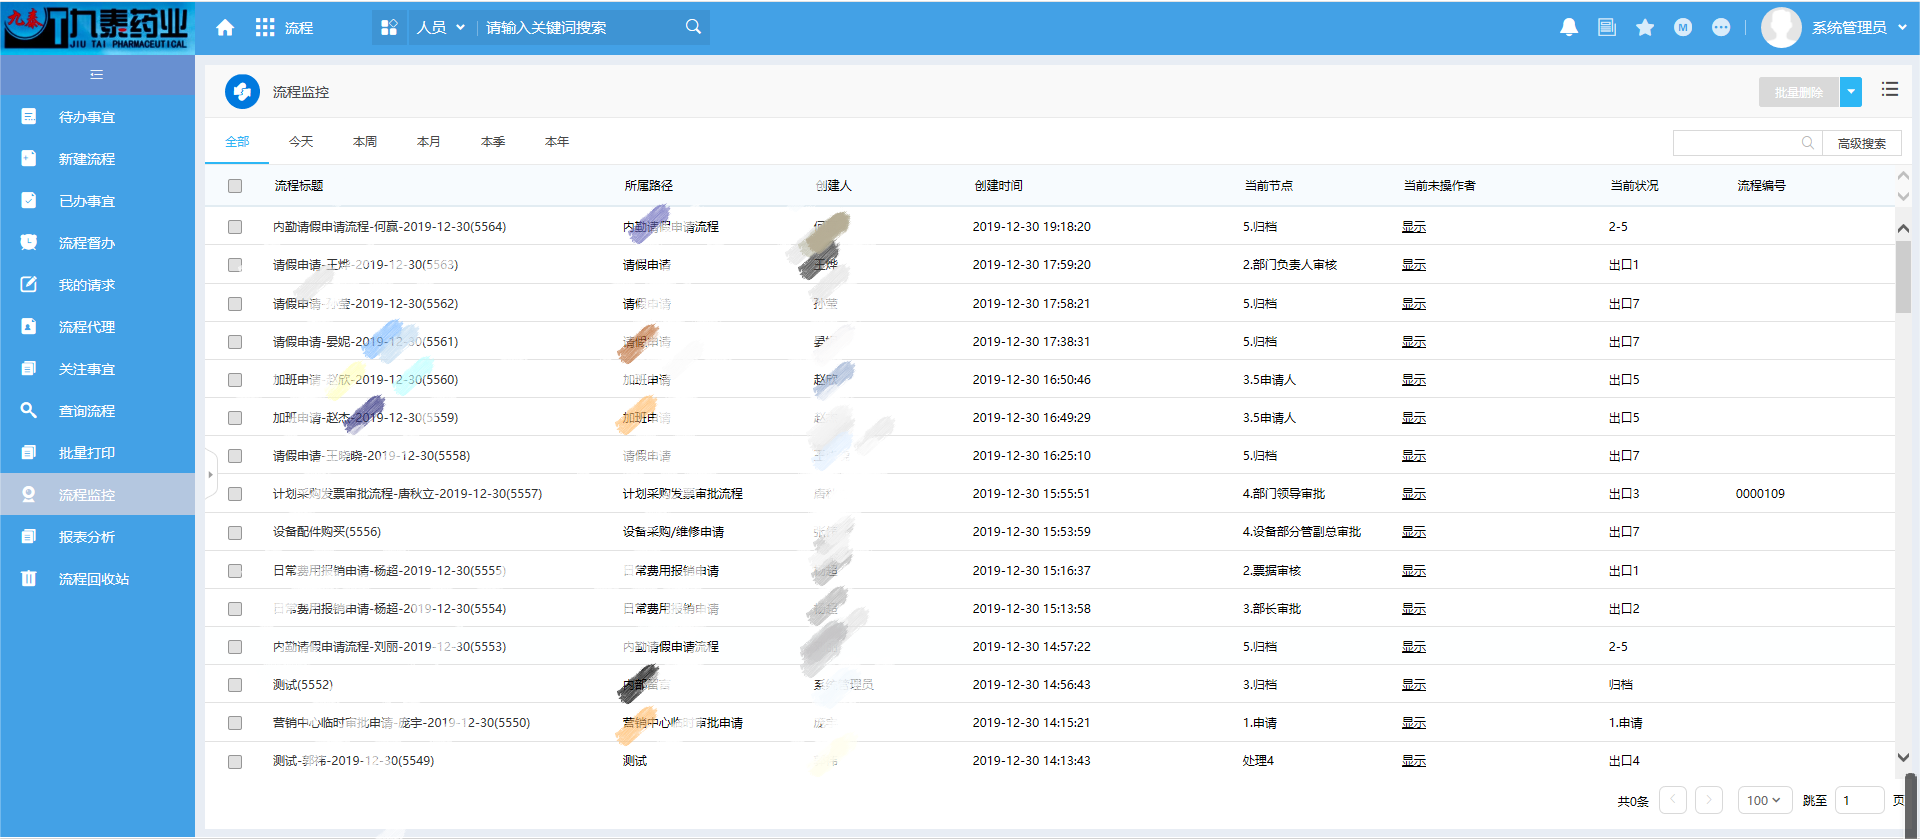
Task: Click 显示 link in the 0000109 row
Action: pos(1414,494)
